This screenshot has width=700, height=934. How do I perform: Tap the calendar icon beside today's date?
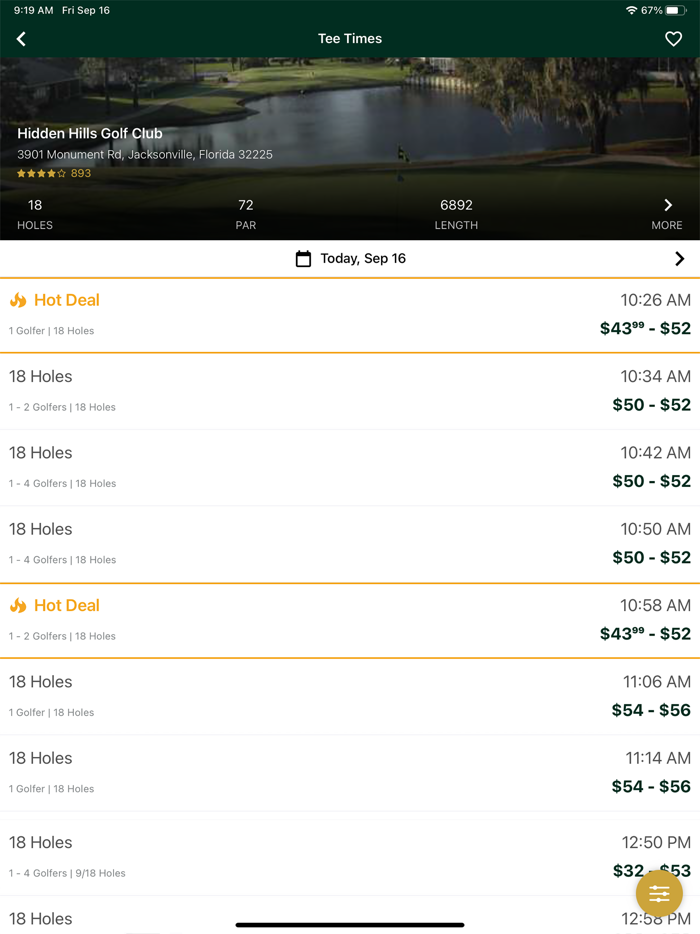303,259
